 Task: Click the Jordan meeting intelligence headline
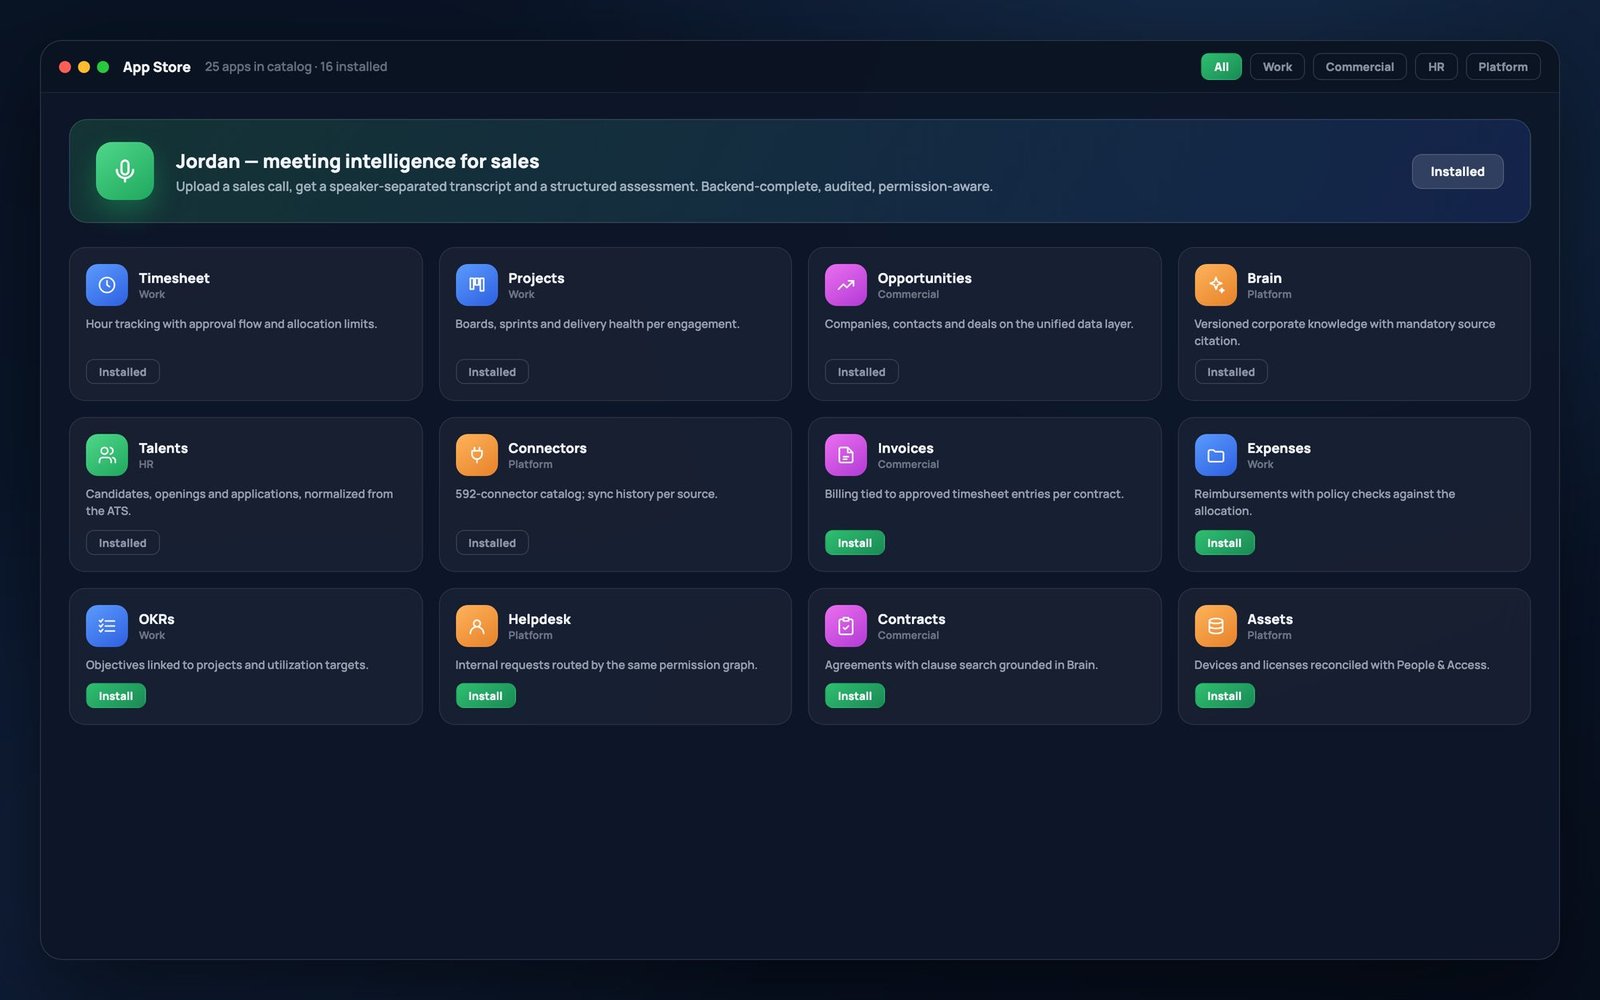tap(357, 161)
